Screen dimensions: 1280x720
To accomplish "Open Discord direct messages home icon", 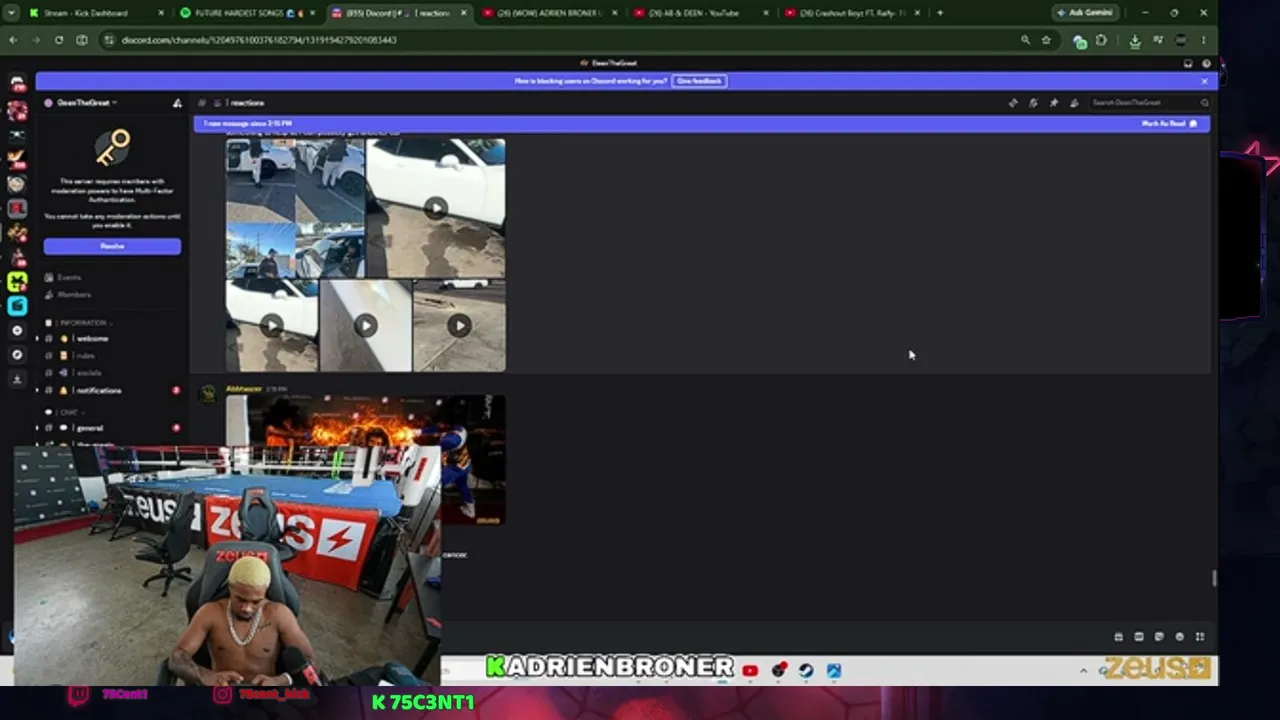I will (17, 83).
